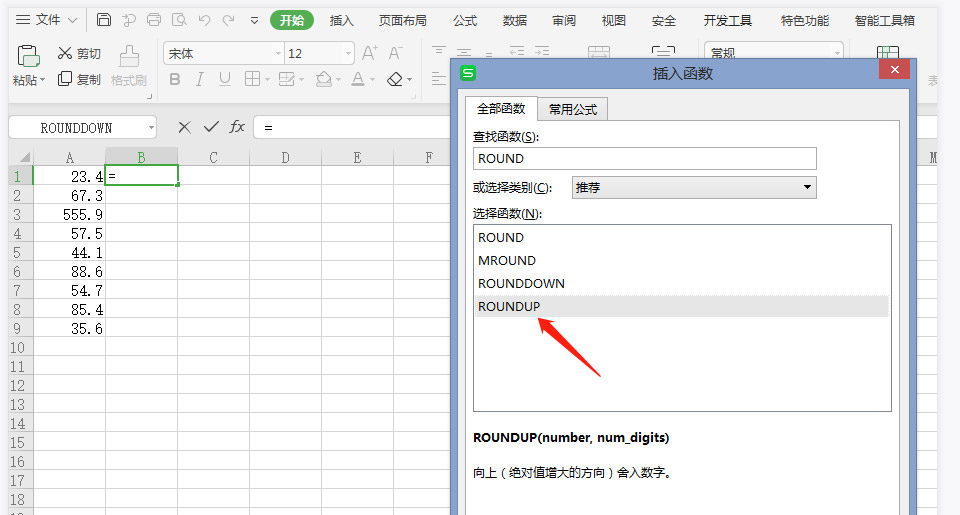Image resolution: width=960 pixels, height=515 pixels.
Task: Switch to the 常用公式 tab
Action: [572, 109]
